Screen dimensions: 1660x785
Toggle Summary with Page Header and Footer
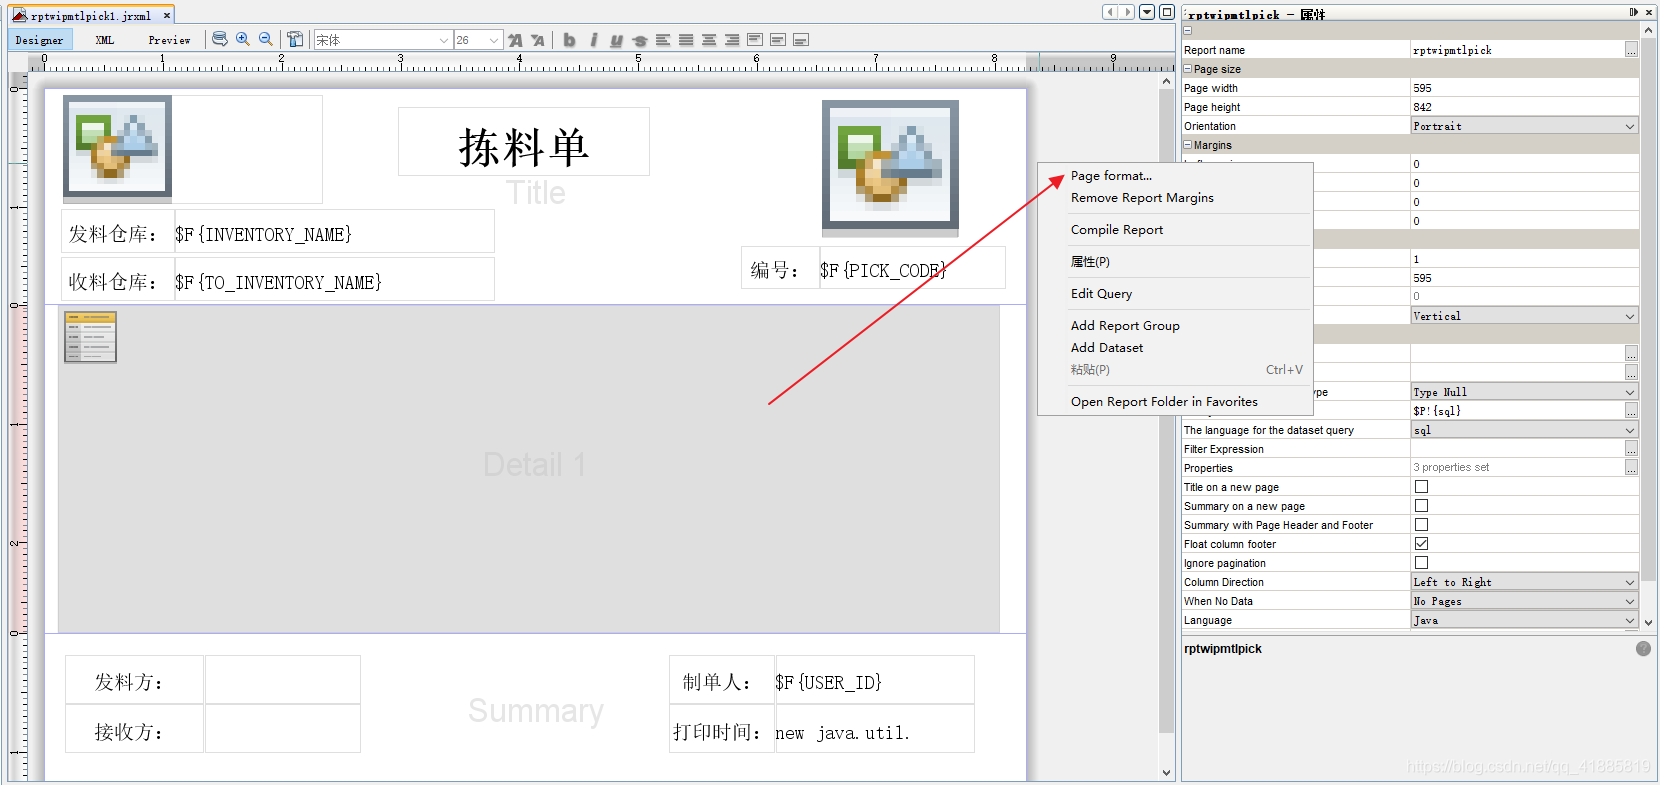1421,525
